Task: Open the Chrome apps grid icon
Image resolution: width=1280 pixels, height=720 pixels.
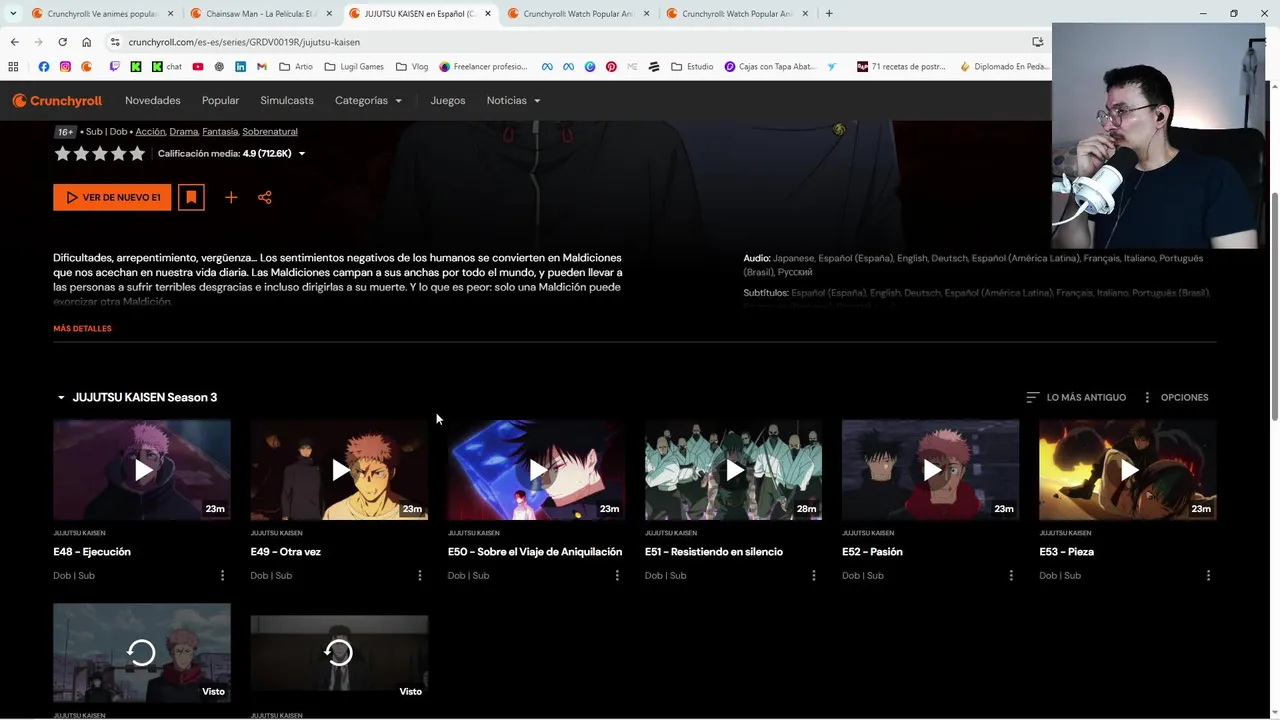Action: coord(13,67)
